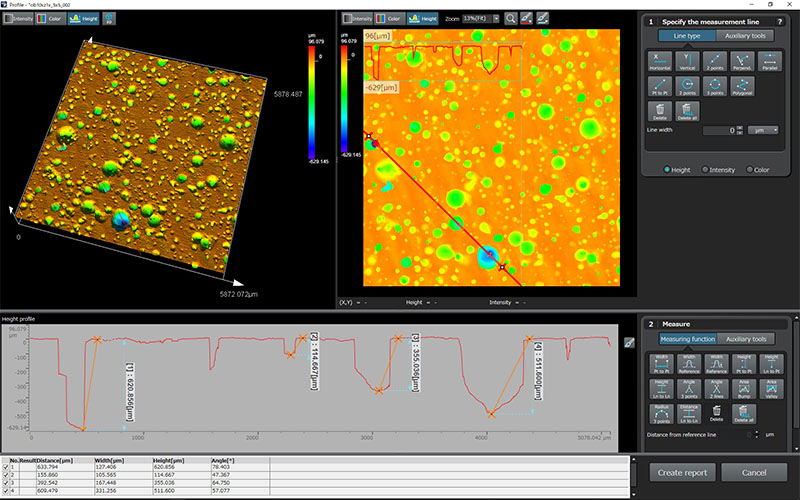Screen dimensions: 800x500
Task: Choose the Parallel line tool
Action: pyautogui.click(x=771, y=59)
